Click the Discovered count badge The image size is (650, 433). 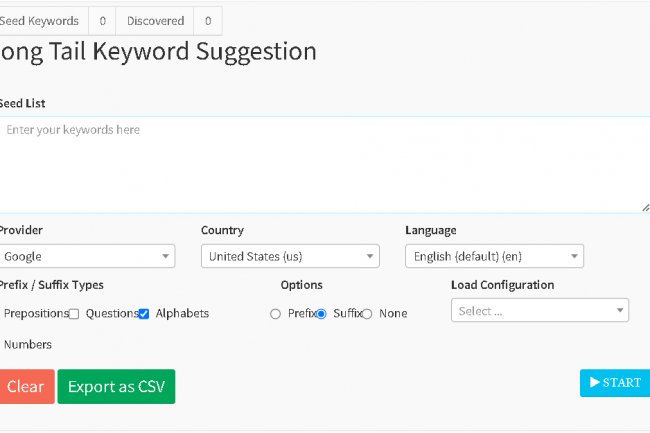(208, 21)
